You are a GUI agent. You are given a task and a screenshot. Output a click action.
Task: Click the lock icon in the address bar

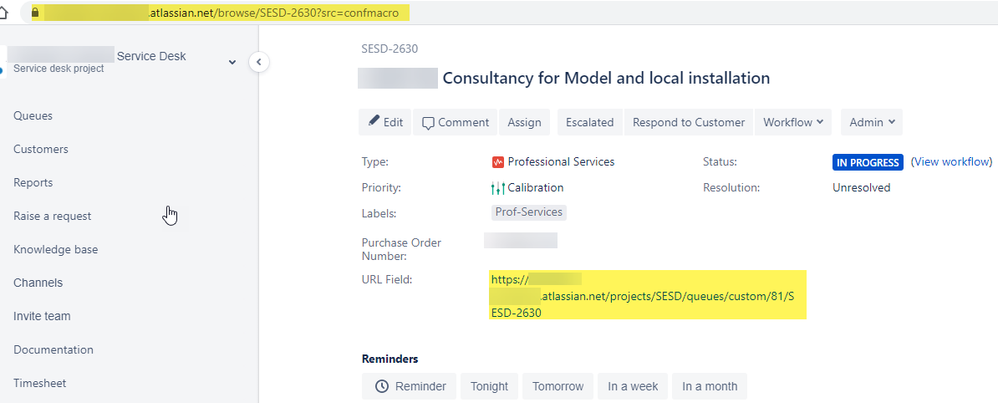pos(36,12)
